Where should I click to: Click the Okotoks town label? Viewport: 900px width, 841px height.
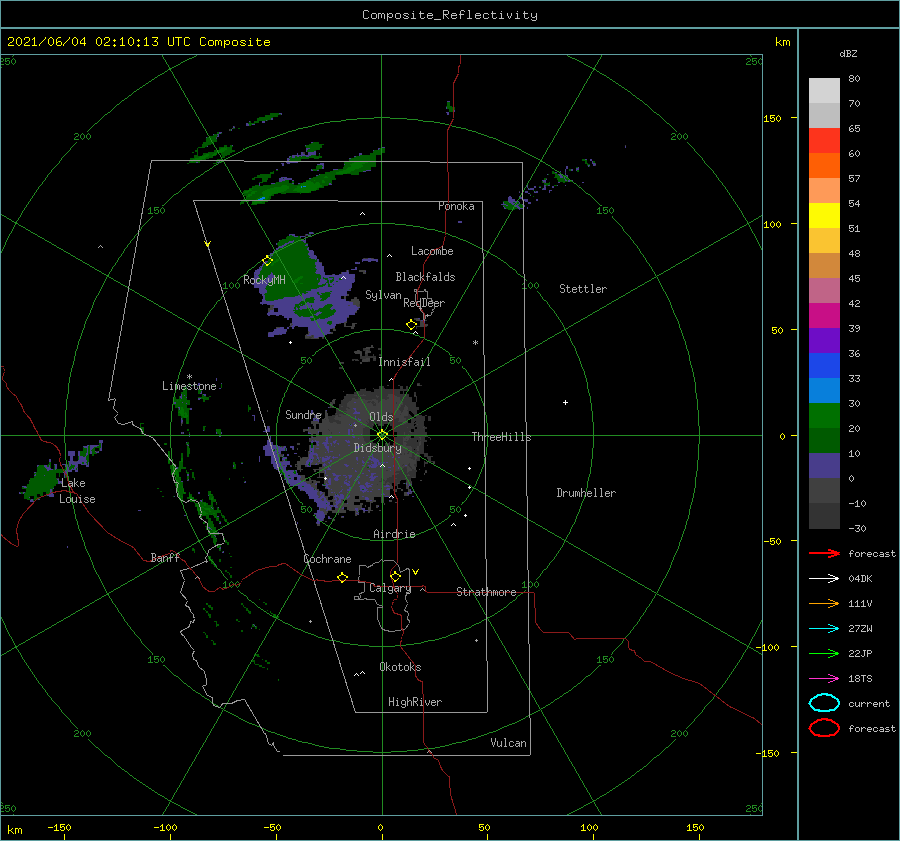pyautogui.click(x=400, y=667)
